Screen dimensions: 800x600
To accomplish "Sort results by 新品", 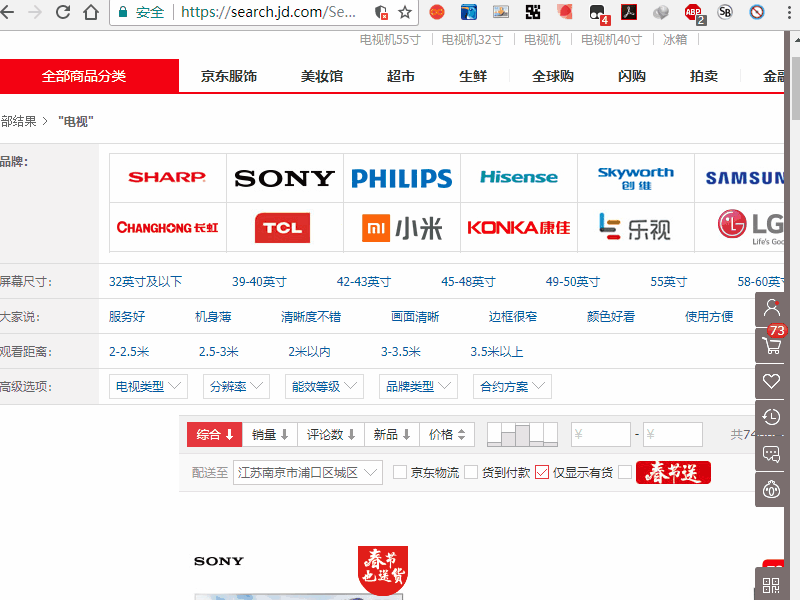I will click(x=392, y=435).
